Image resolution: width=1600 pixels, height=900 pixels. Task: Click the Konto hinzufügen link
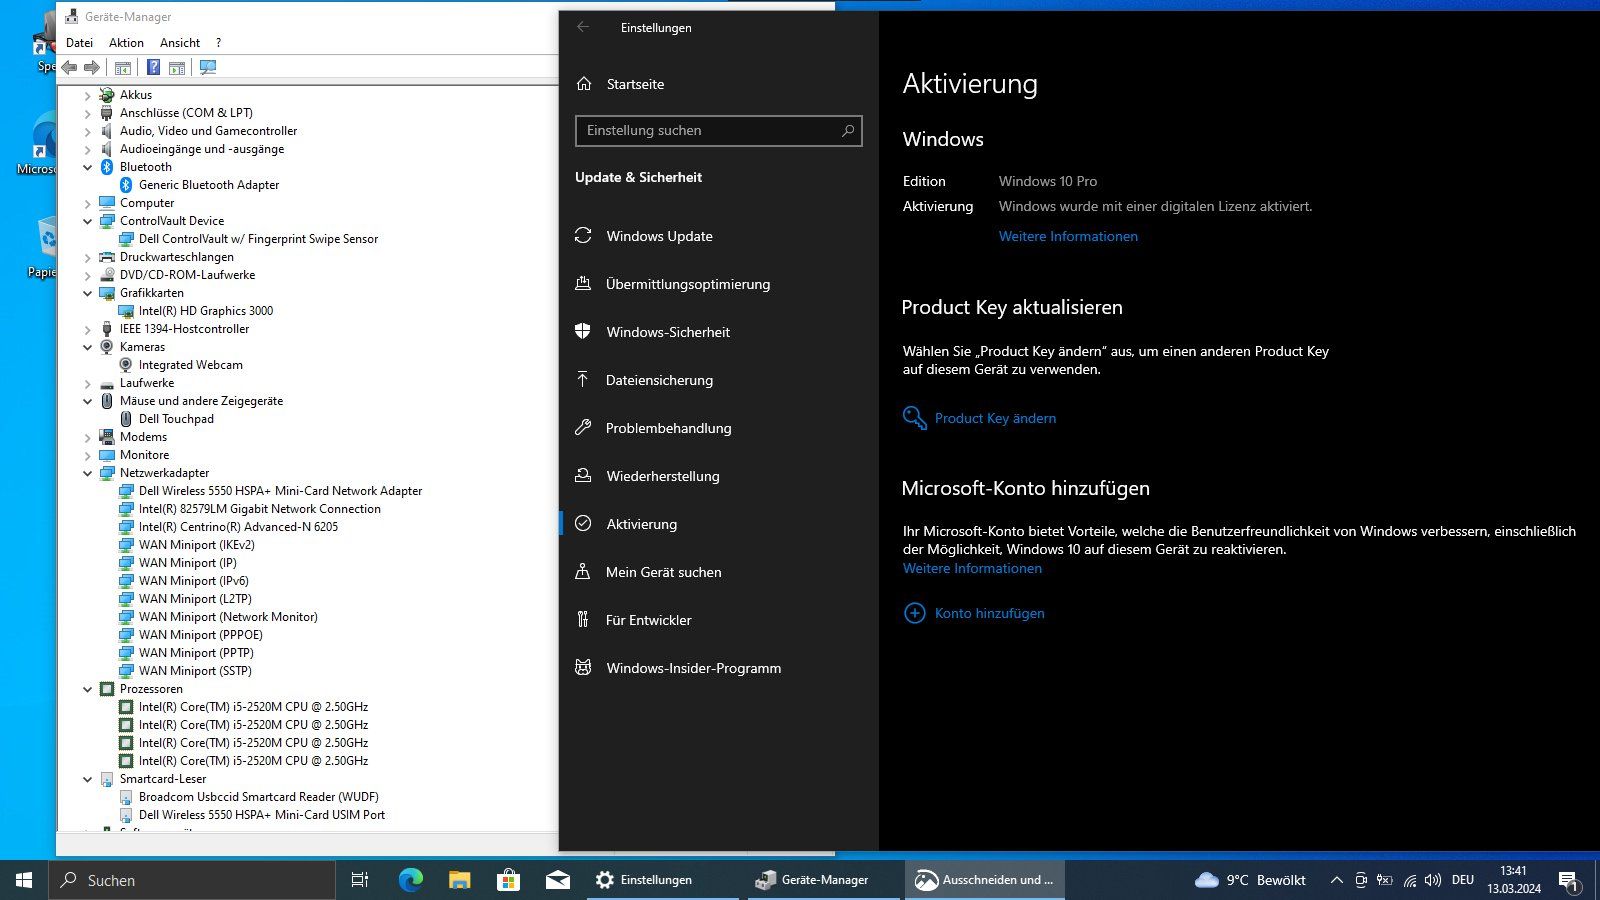(989, 613)
